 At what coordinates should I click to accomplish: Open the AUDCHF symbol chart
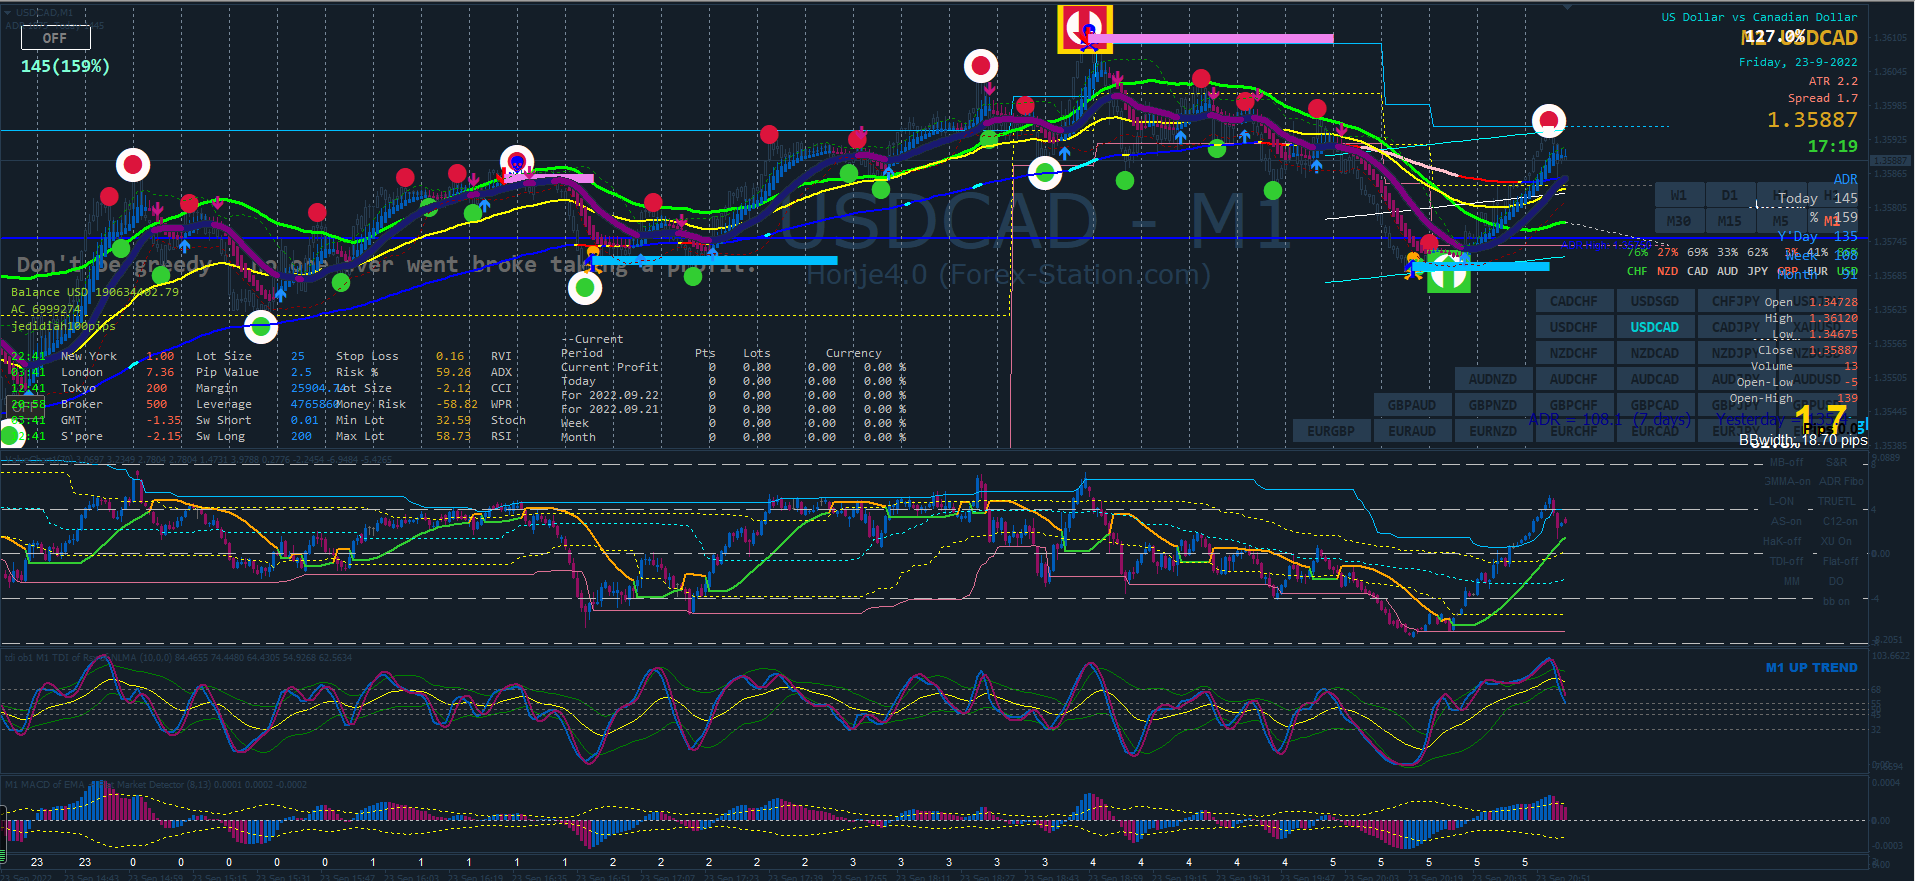1574,379
